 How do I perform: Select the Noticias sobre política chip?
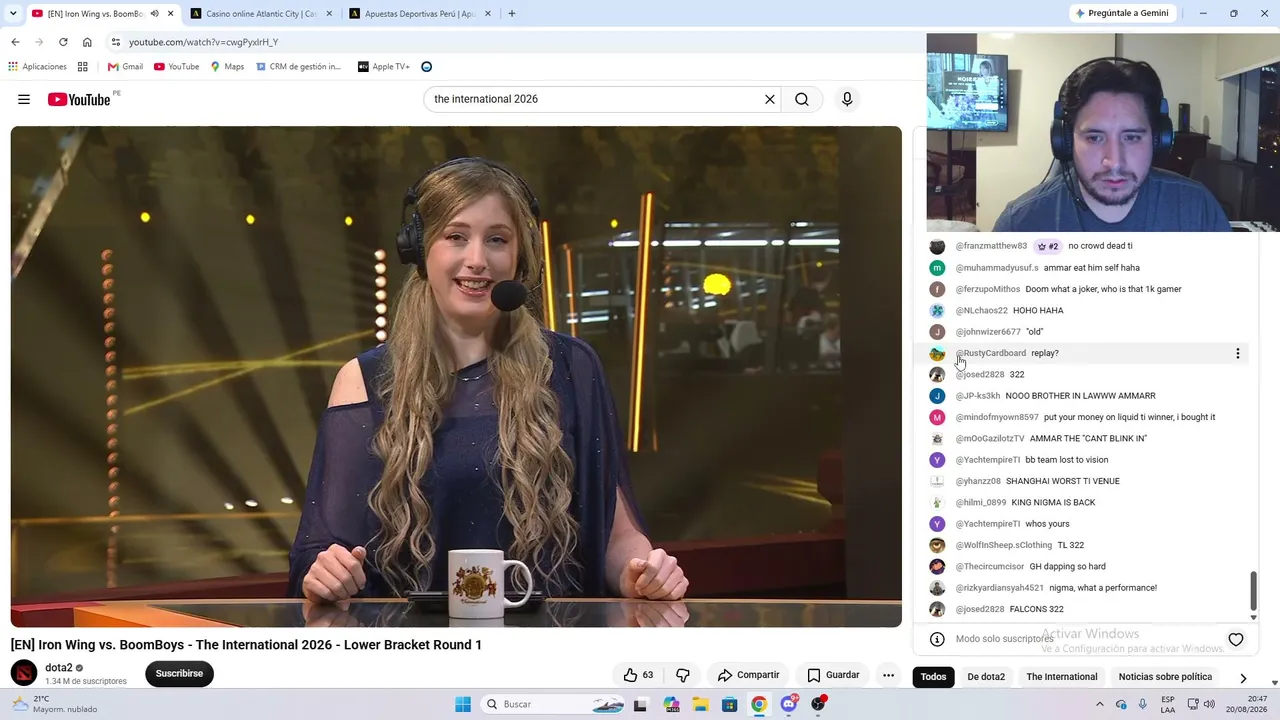(1165, 677)
